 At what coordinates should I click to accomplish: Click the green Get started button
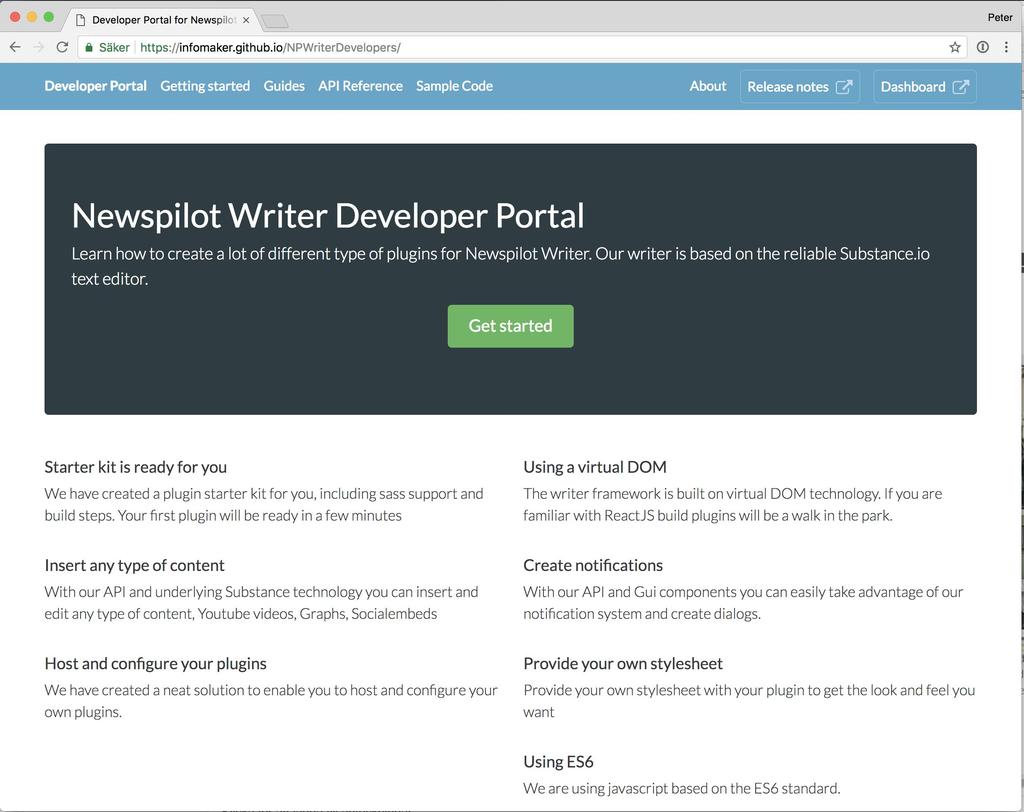coord(511,326)
